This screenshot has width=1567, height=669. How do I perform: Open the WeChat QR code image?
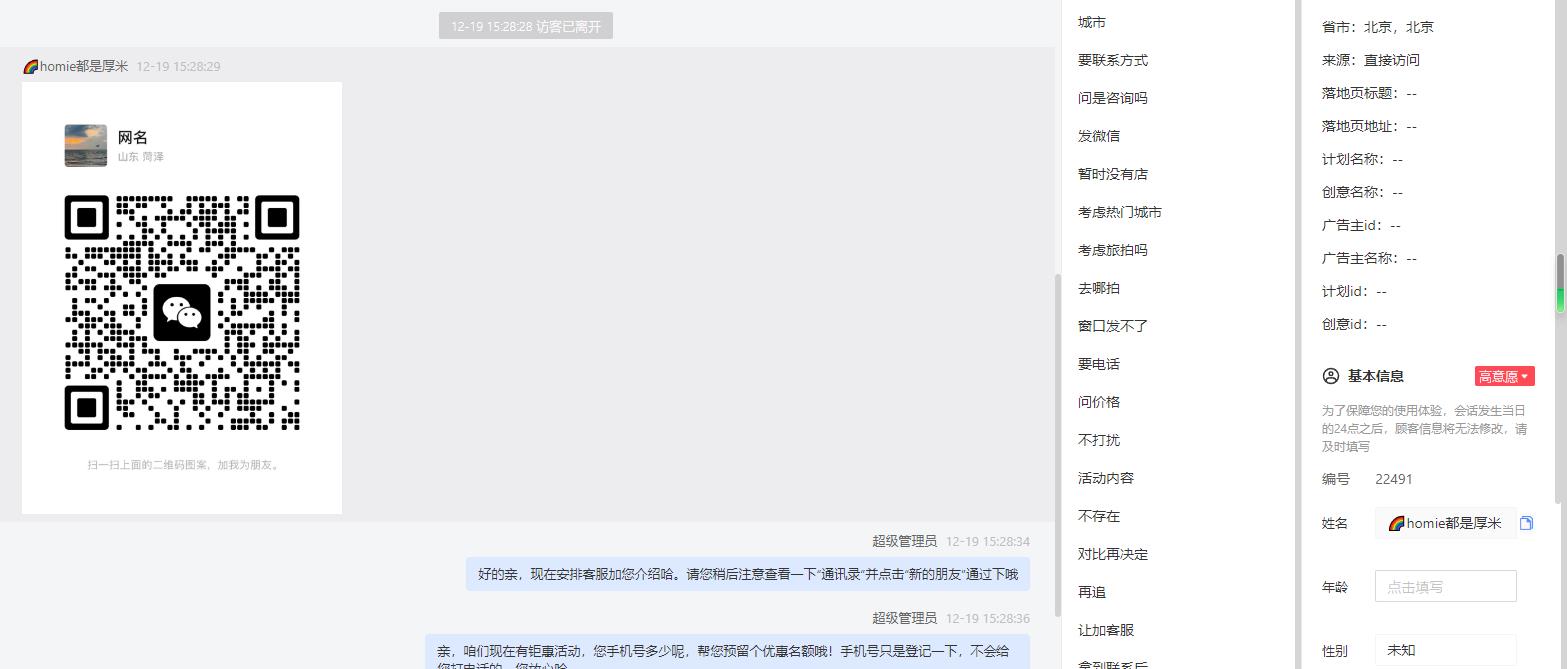click(x=182, y=298)
